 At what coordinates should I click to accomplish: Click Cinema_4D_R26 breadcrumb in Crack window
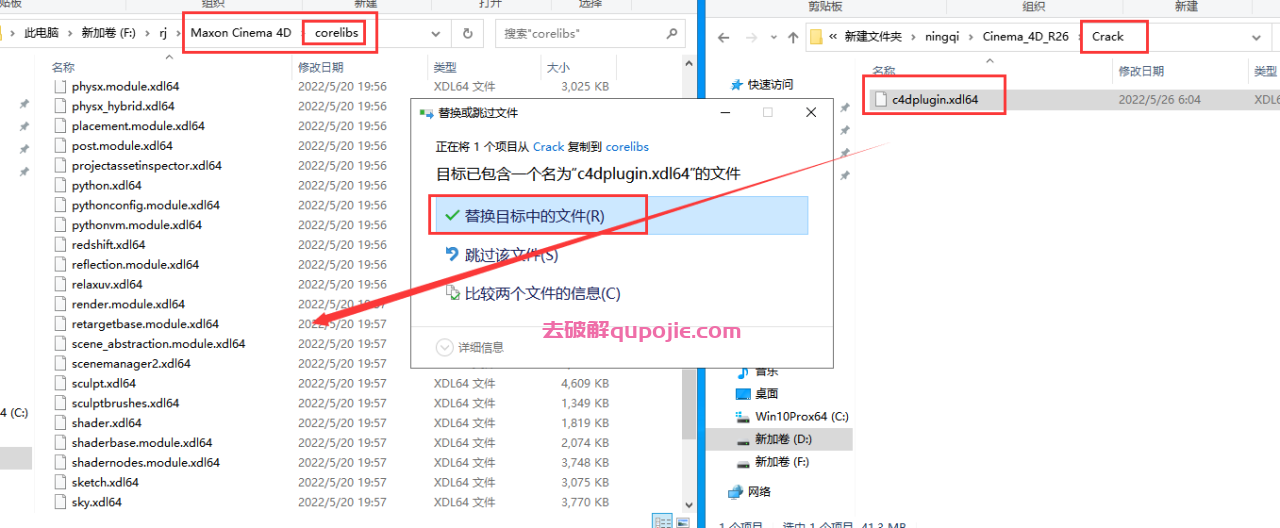tap(1025, 37)
